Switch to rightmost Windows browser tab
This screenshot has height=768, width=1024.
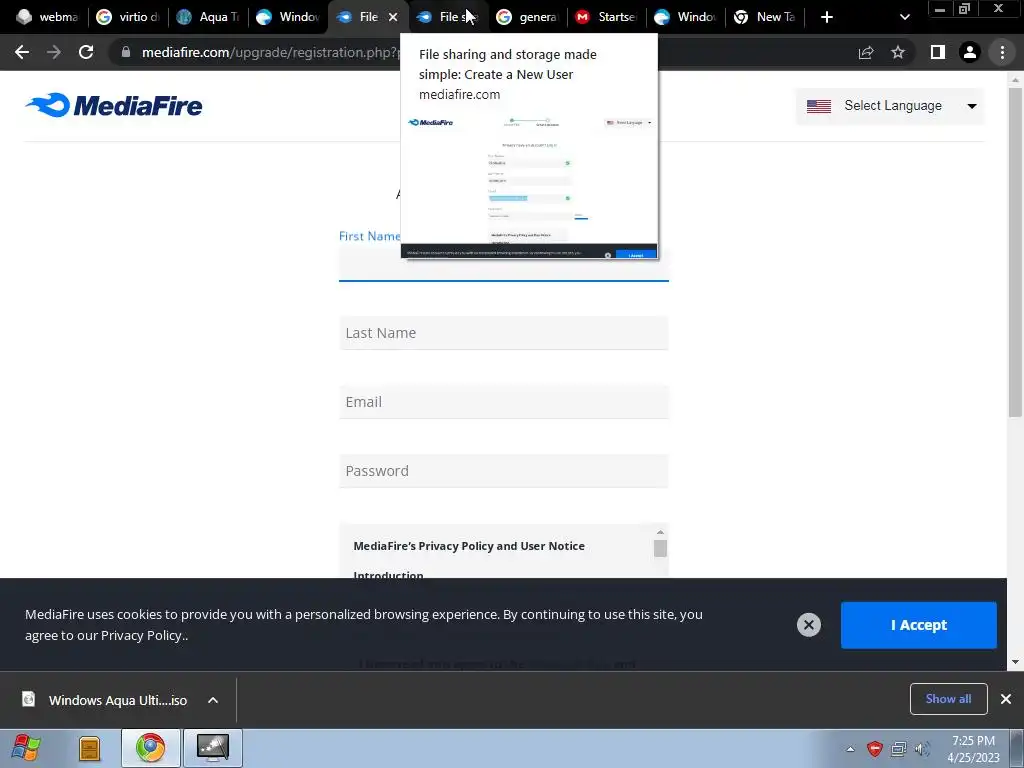(686, 17)
